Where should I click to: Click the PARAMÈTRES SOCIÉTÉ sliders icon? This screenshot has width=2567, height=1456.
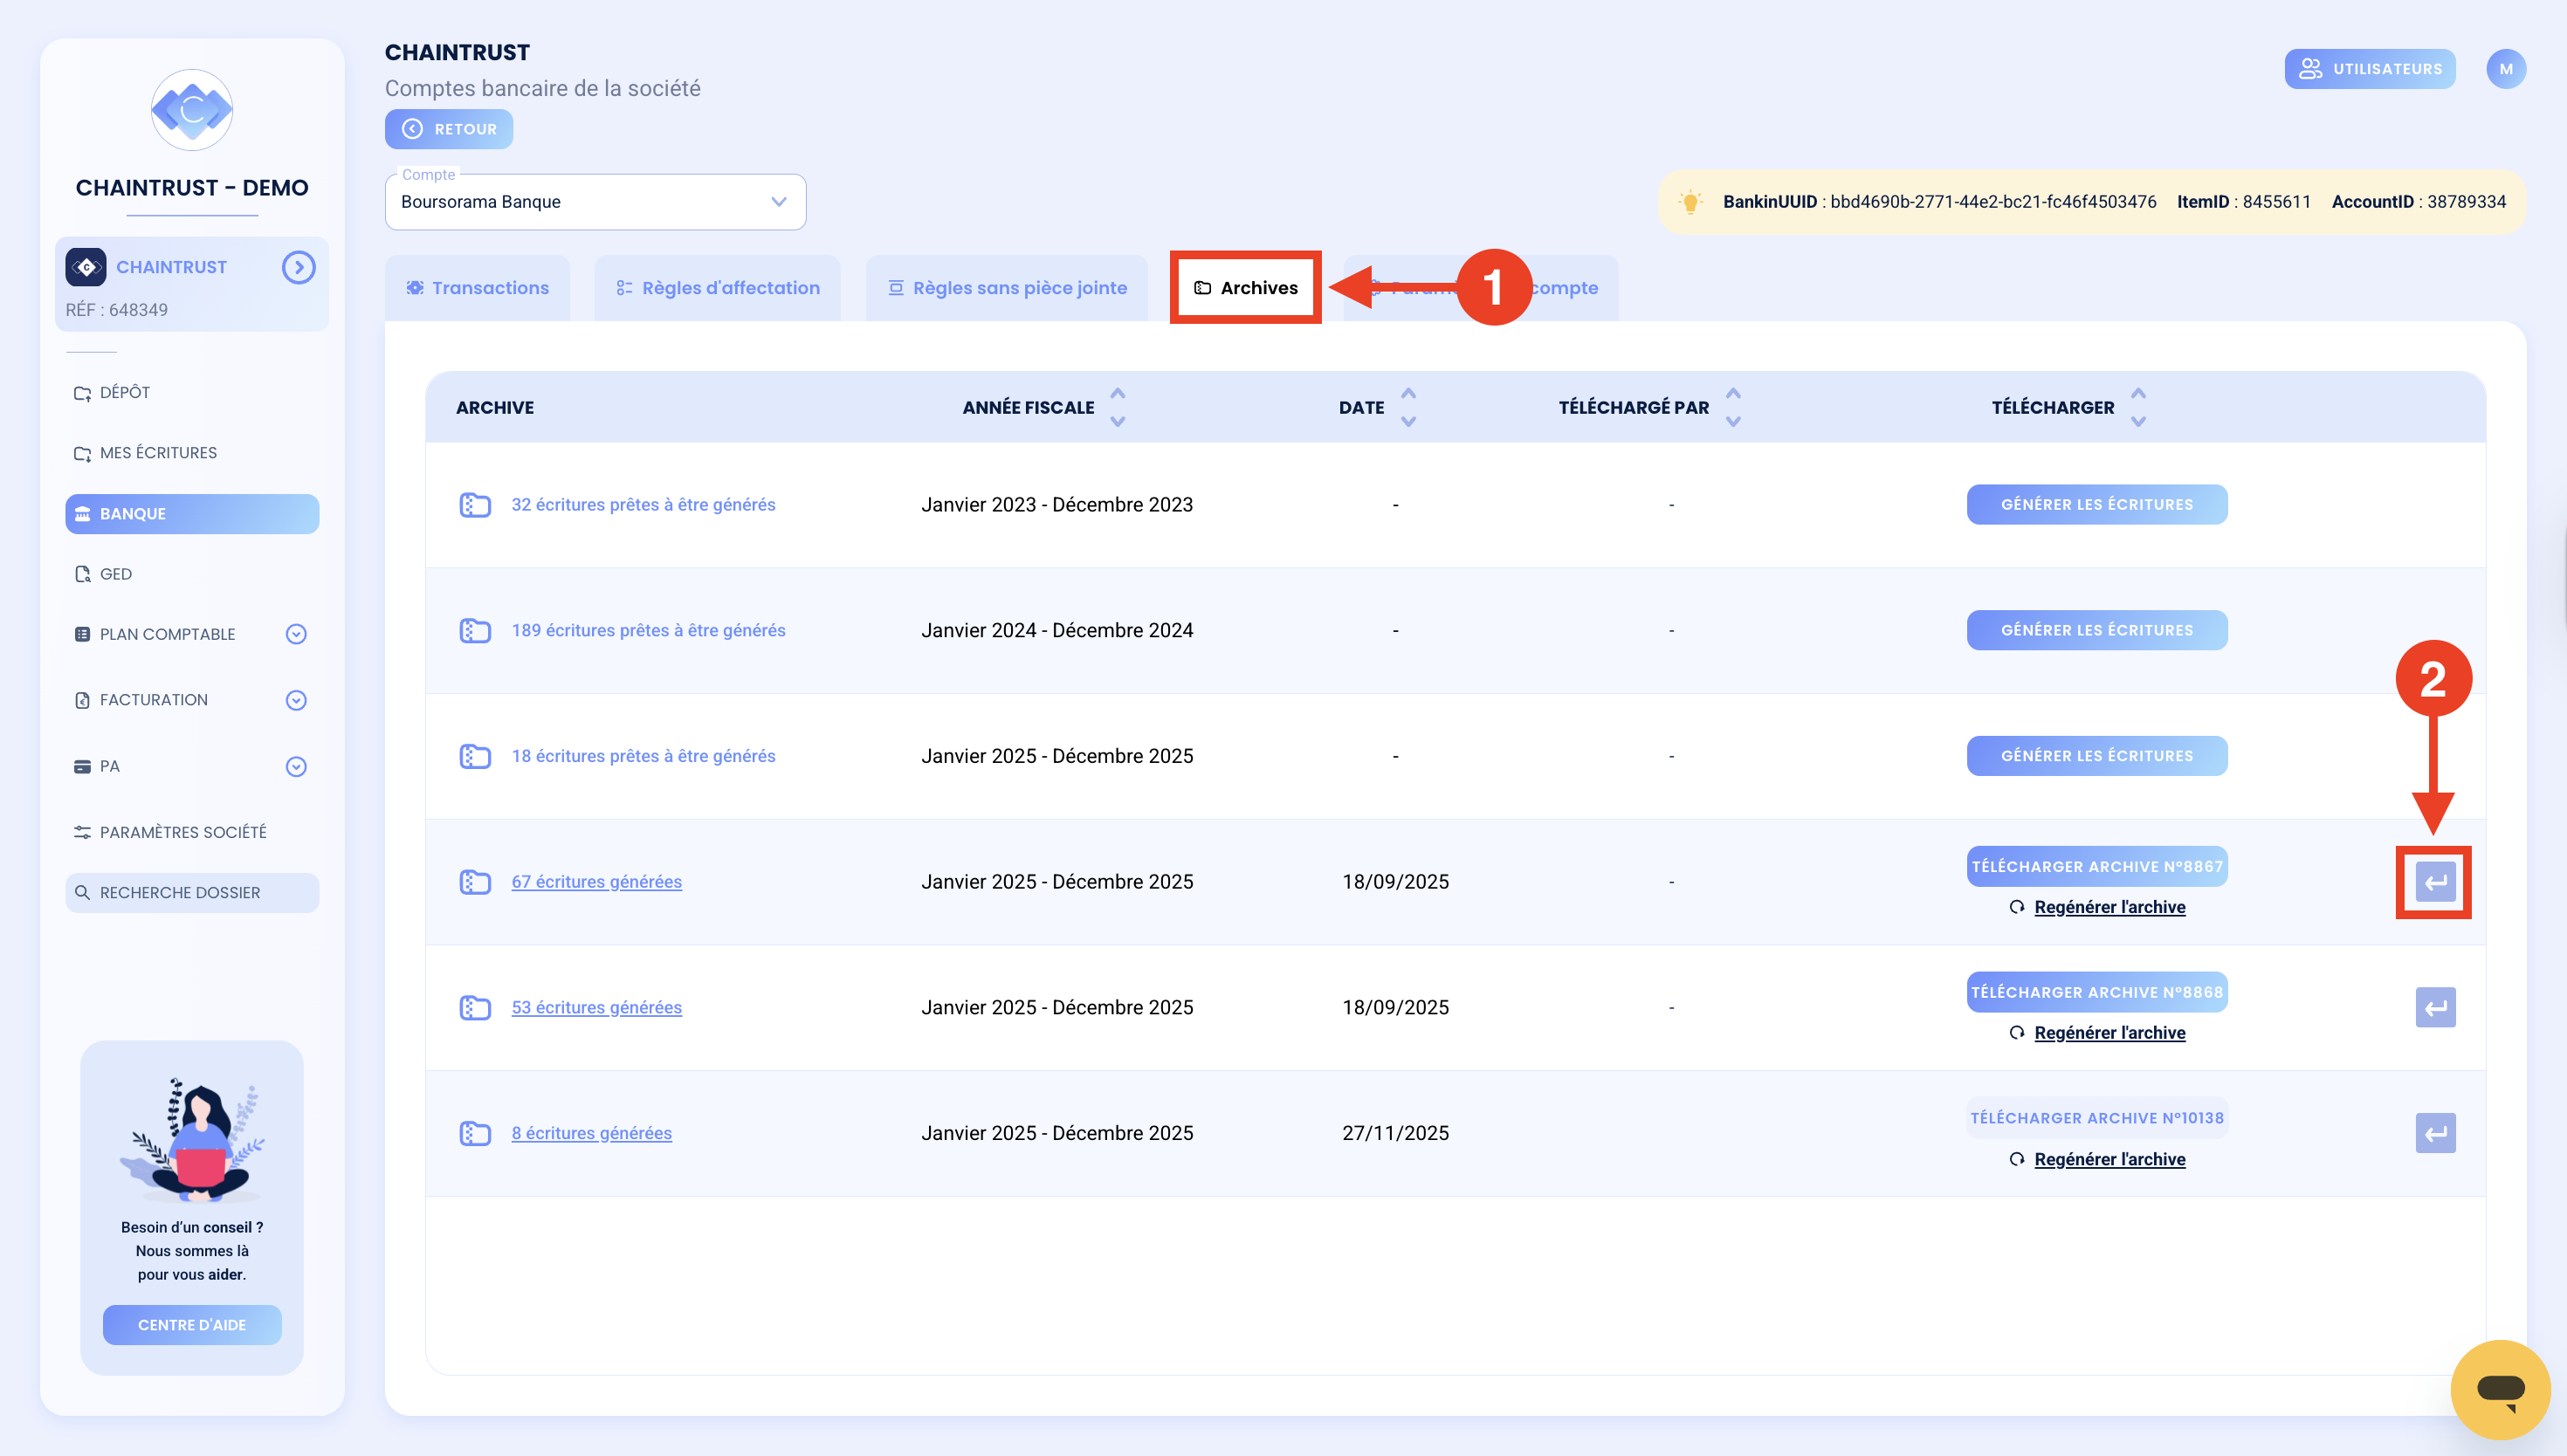(82, 832)
